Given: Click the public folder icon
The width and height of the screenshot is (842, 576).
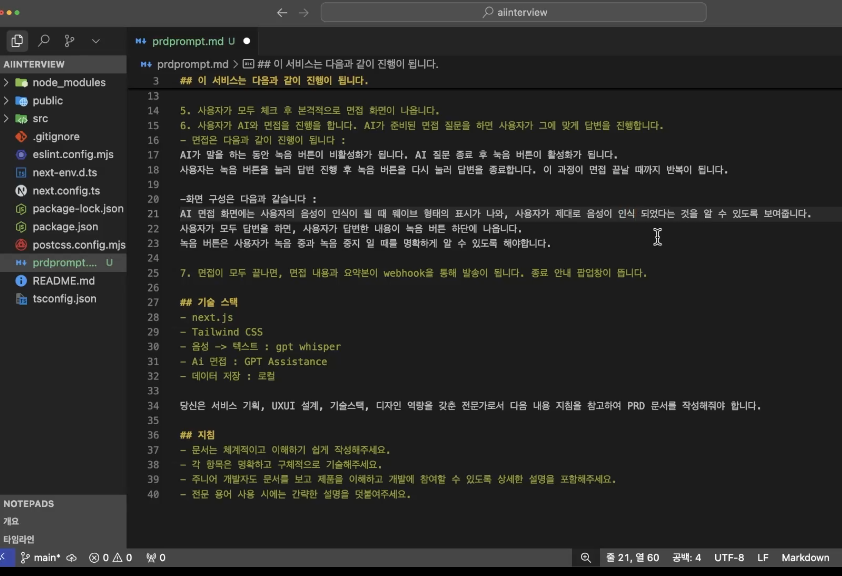Looking at the screenshot, I should [x=21, y=100].
